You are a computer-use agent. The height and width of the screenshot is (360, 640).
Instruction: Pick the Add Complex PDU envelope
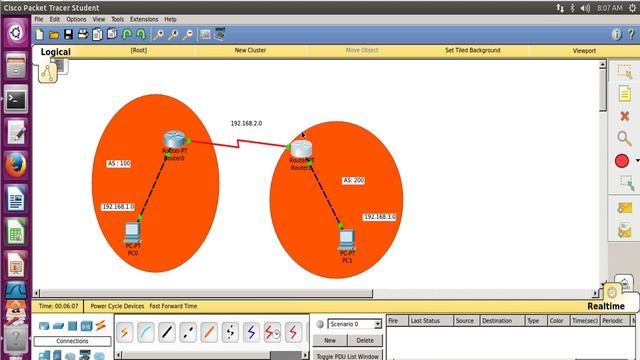tap(624, 231)
